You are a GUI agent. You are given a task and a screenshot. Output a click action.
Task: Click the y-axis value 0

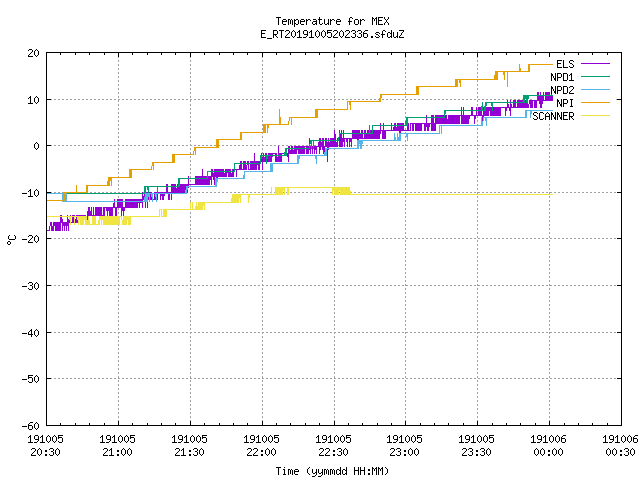point(37,146)
